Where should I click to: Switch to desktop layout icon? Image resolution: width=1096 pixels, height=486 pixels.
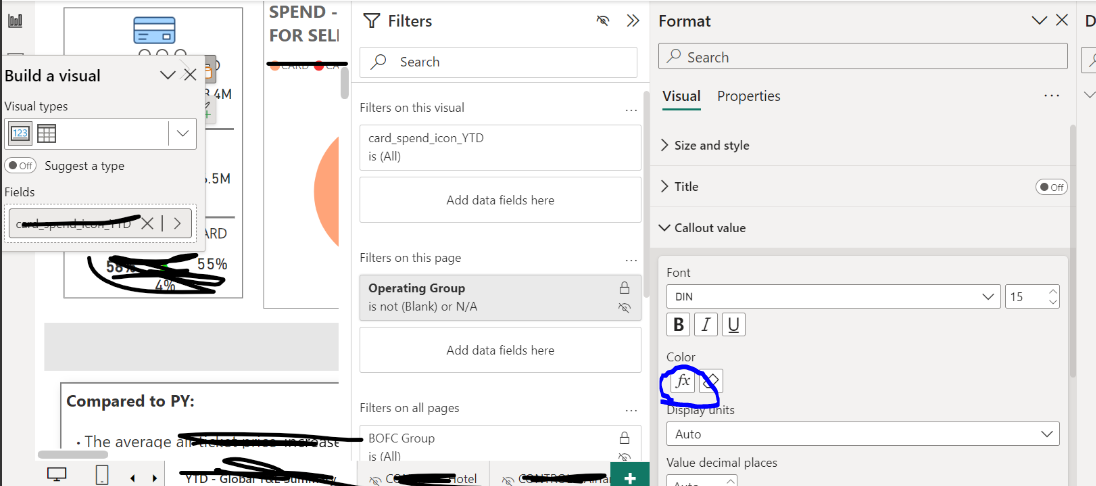click(57, 474)
